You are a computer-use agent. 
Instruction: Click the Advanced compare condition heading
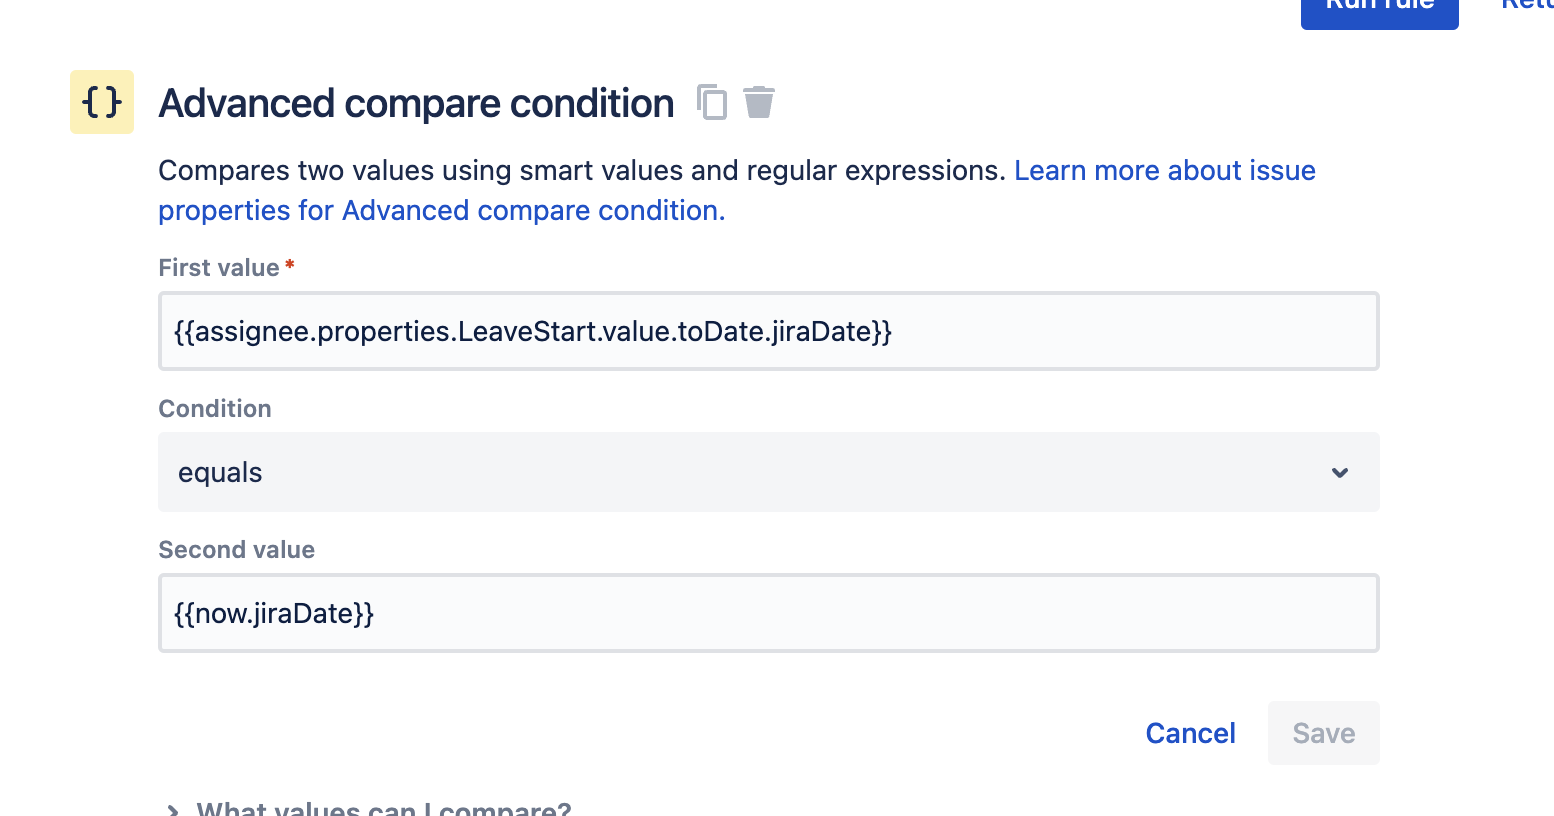click(x=416, y=103)
